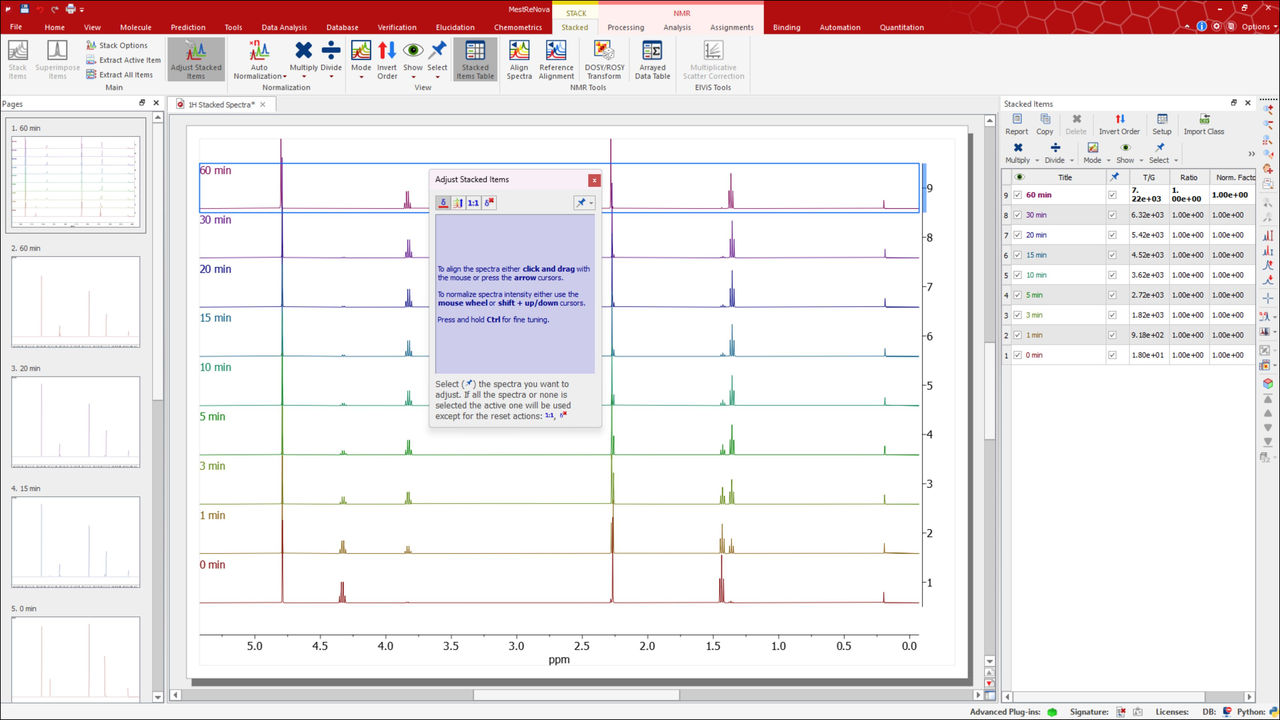Select the 20 min page thumbnail

76,422
